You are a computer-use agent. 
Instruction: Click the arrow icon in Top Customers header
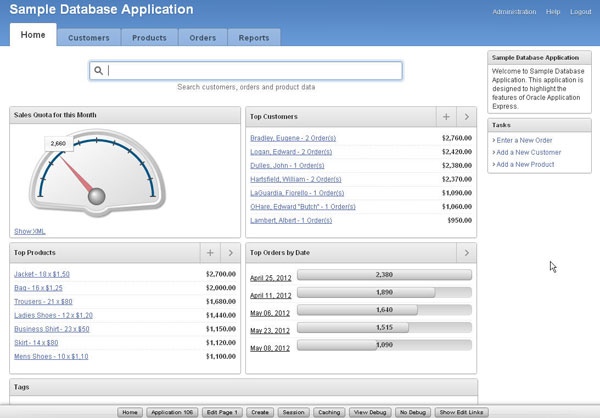(x=467, y=116)
